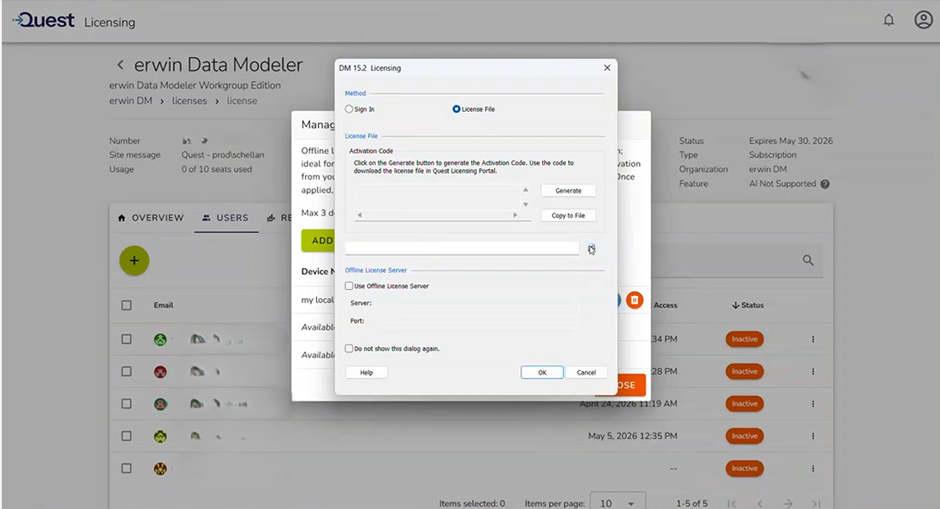Click left arrow of activation code horizontal scrollbar
The width and height of the screenshot is (940, 509).
point(359,215)
